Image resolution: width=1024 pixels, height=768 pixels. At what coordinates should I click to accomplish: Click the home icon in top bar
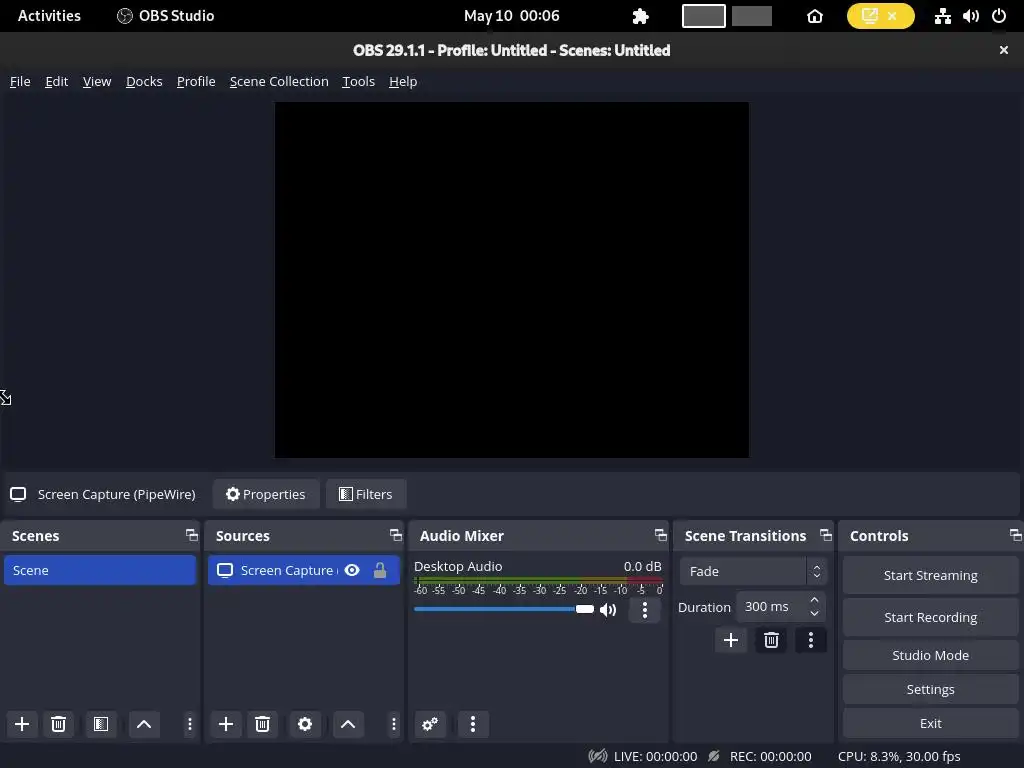click(815, 16)
